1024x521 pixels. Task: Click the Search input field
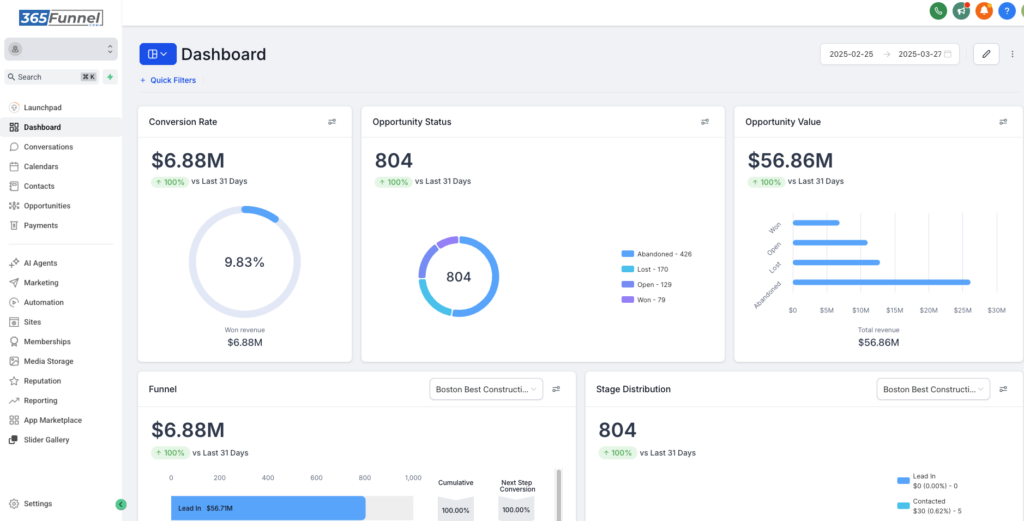(x=52, y=77)
